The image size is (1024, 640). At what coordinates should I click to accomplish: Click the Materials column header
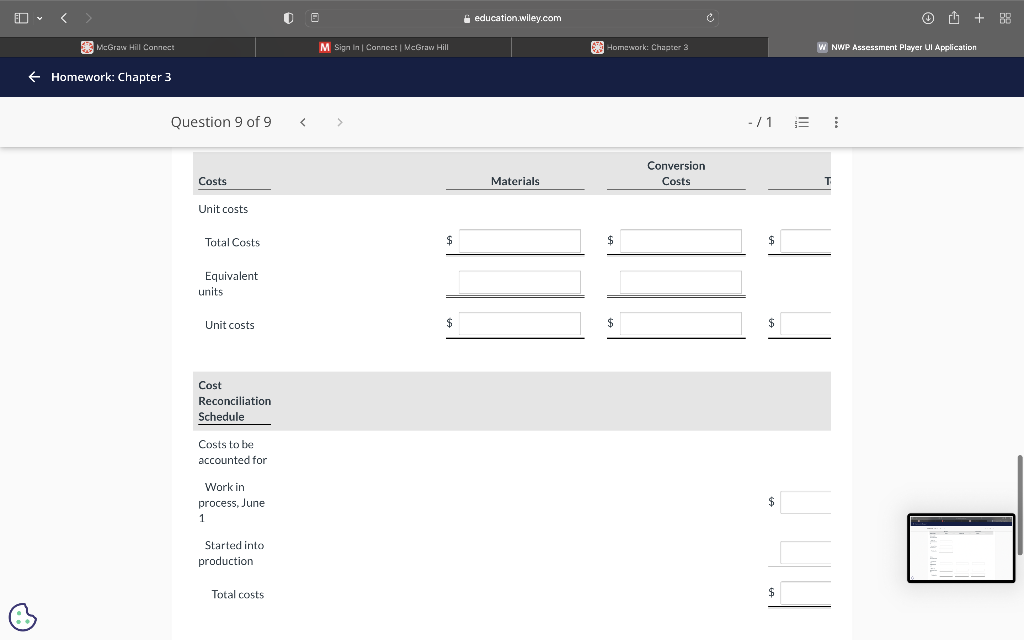[515, 181]
